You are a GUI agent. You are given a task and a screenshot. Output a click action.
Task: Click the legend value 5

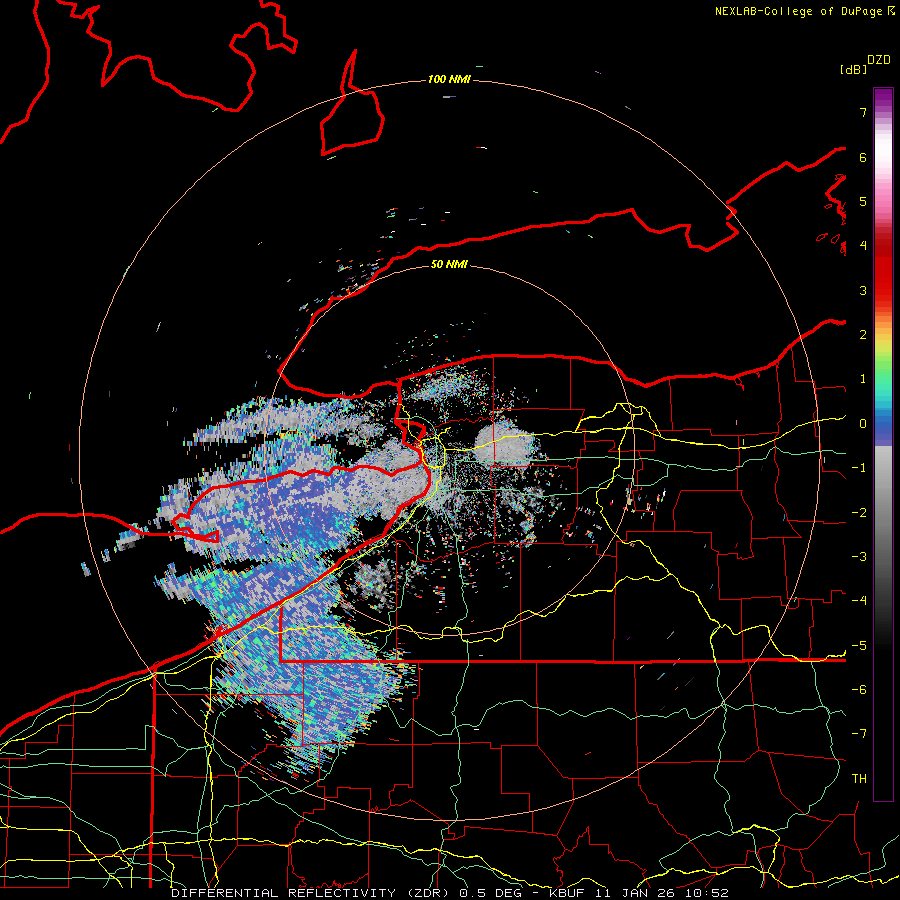[x=863, y=201]
